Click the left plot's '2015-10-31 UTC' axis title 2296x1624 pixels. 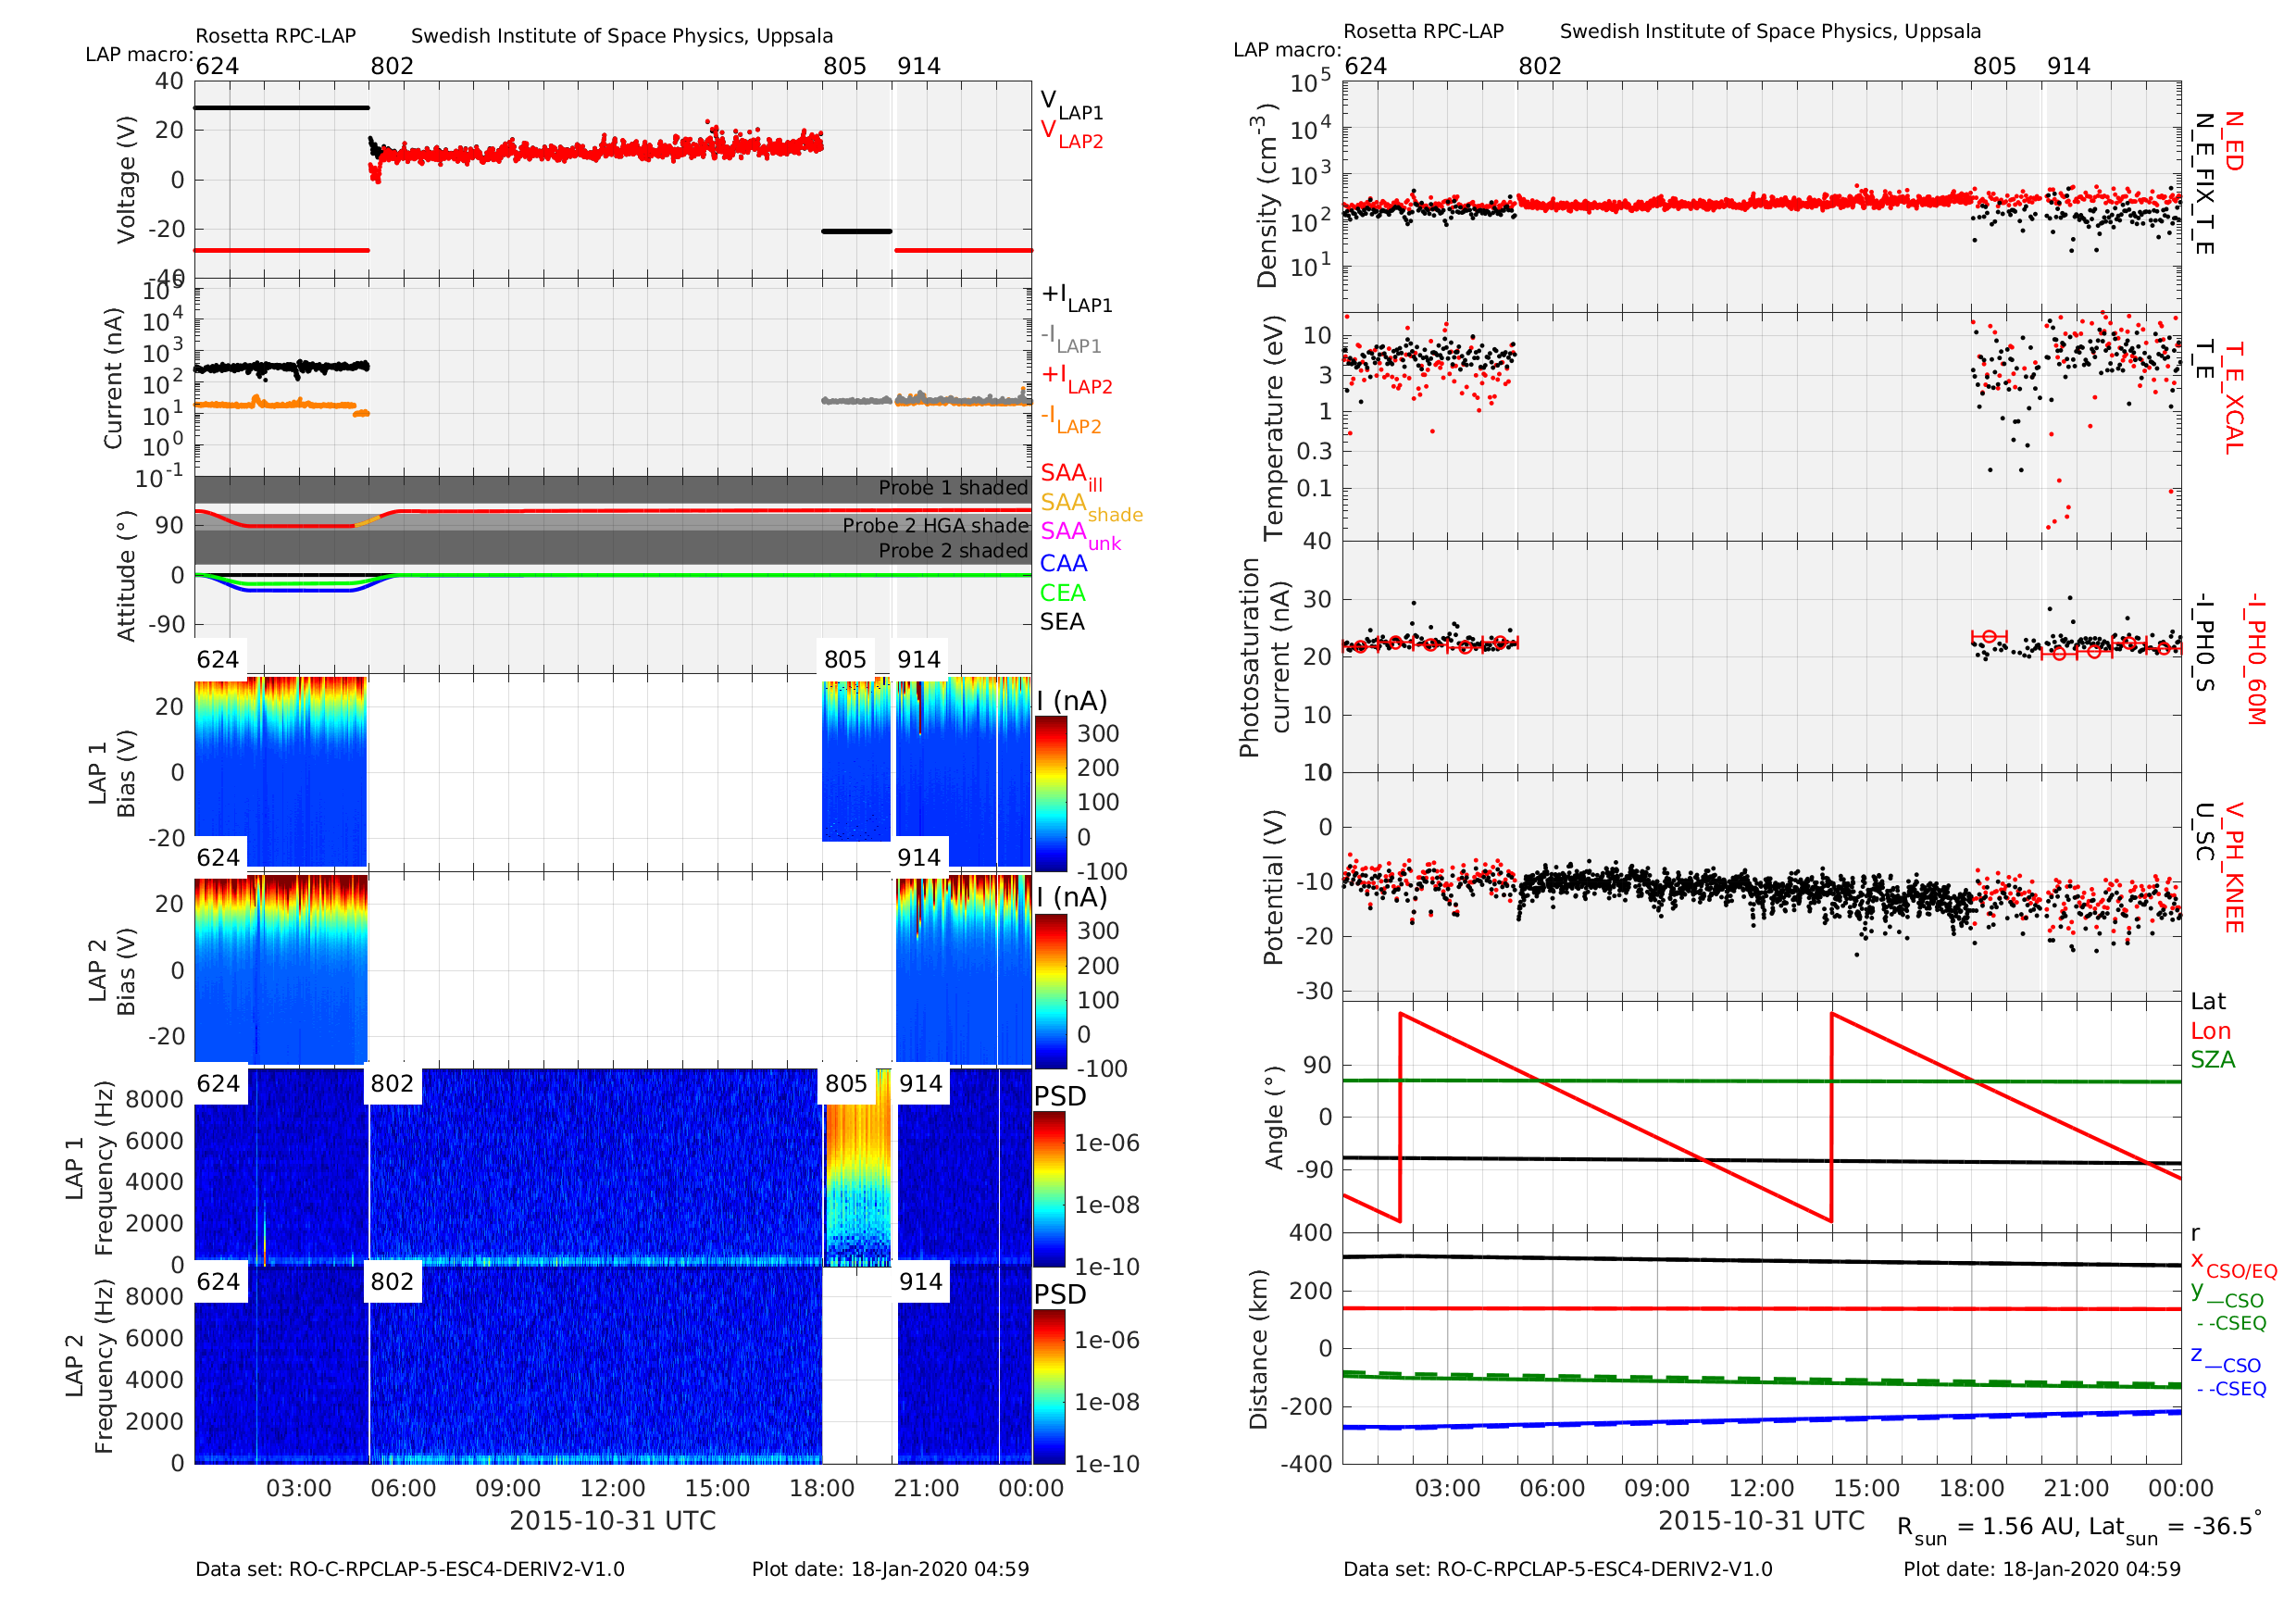[x=613, y=1521]
